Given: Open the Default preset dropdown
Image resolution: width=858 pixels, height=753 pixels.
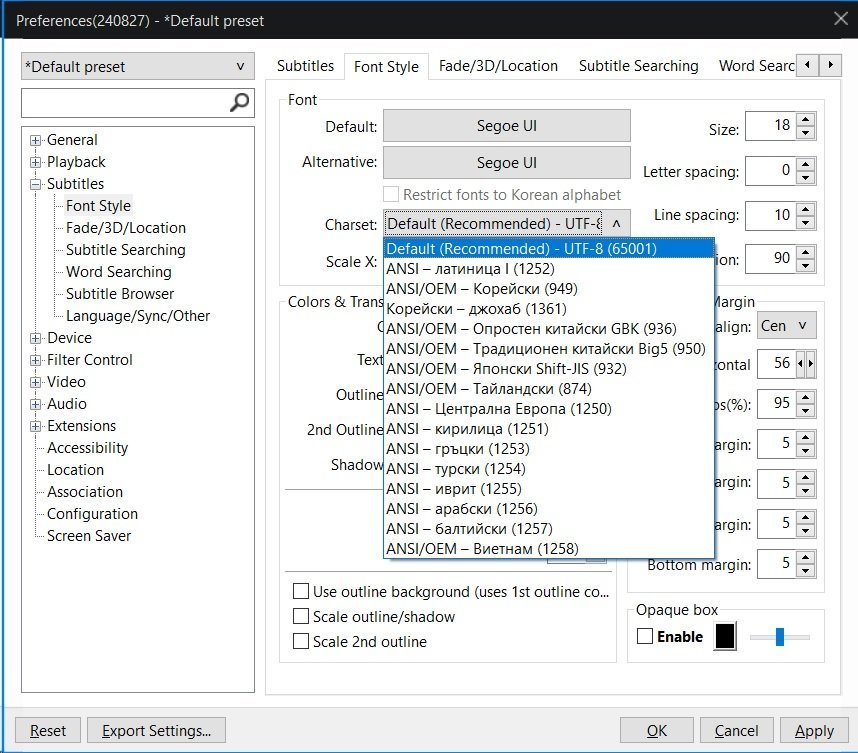Looking at the screenshot, I should click(x=137, y=67).
